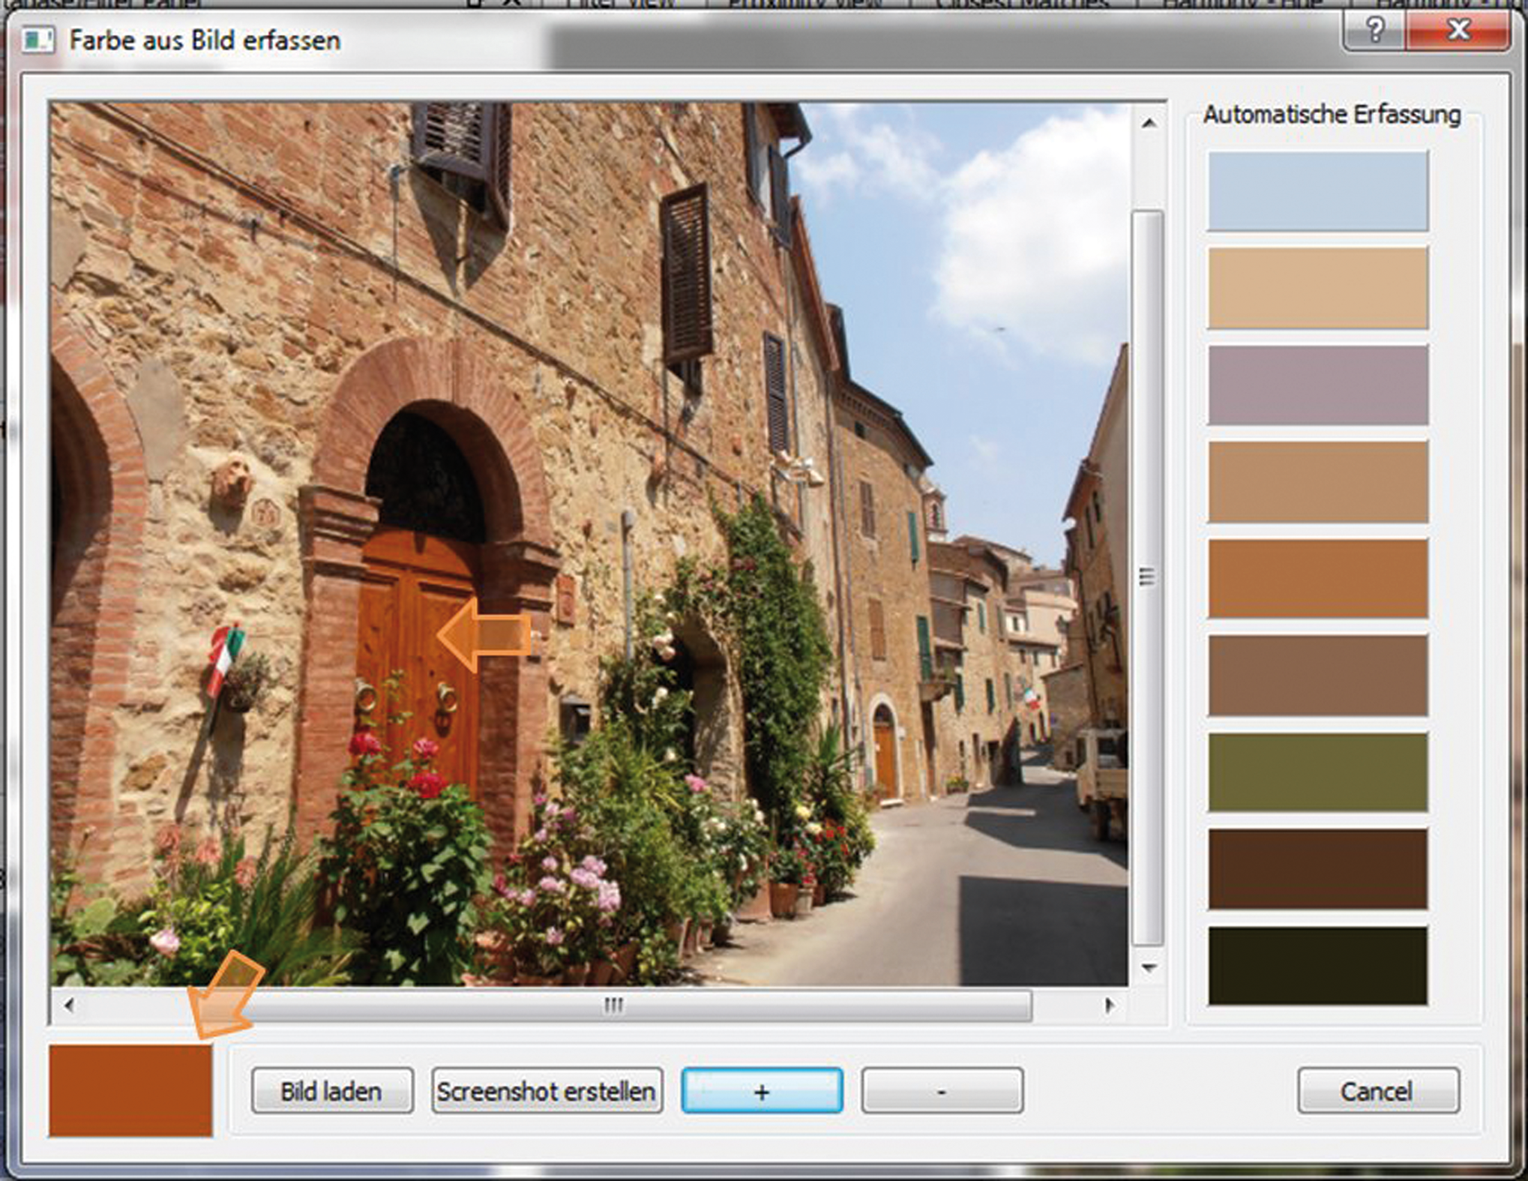This screenshot has height=1181, width=1528.
Task: Pick the mauve purple-gray swatch
Action: point(1317,385)
